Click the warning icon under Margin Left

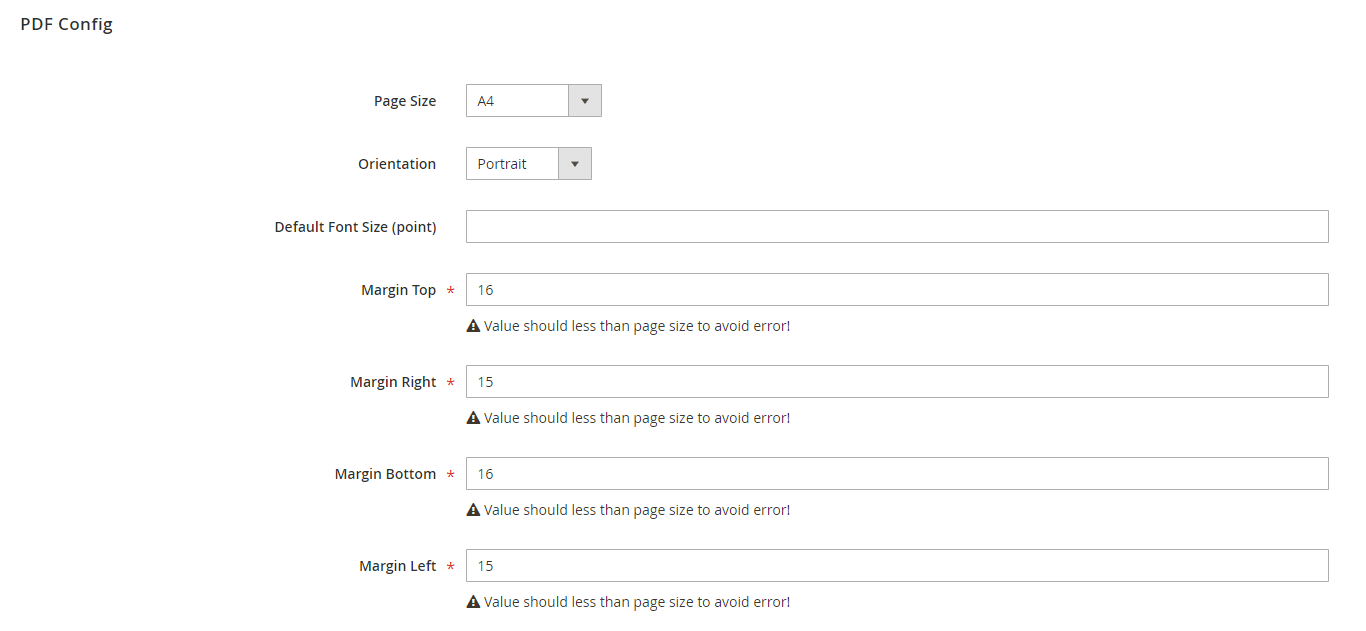point(473,602)
